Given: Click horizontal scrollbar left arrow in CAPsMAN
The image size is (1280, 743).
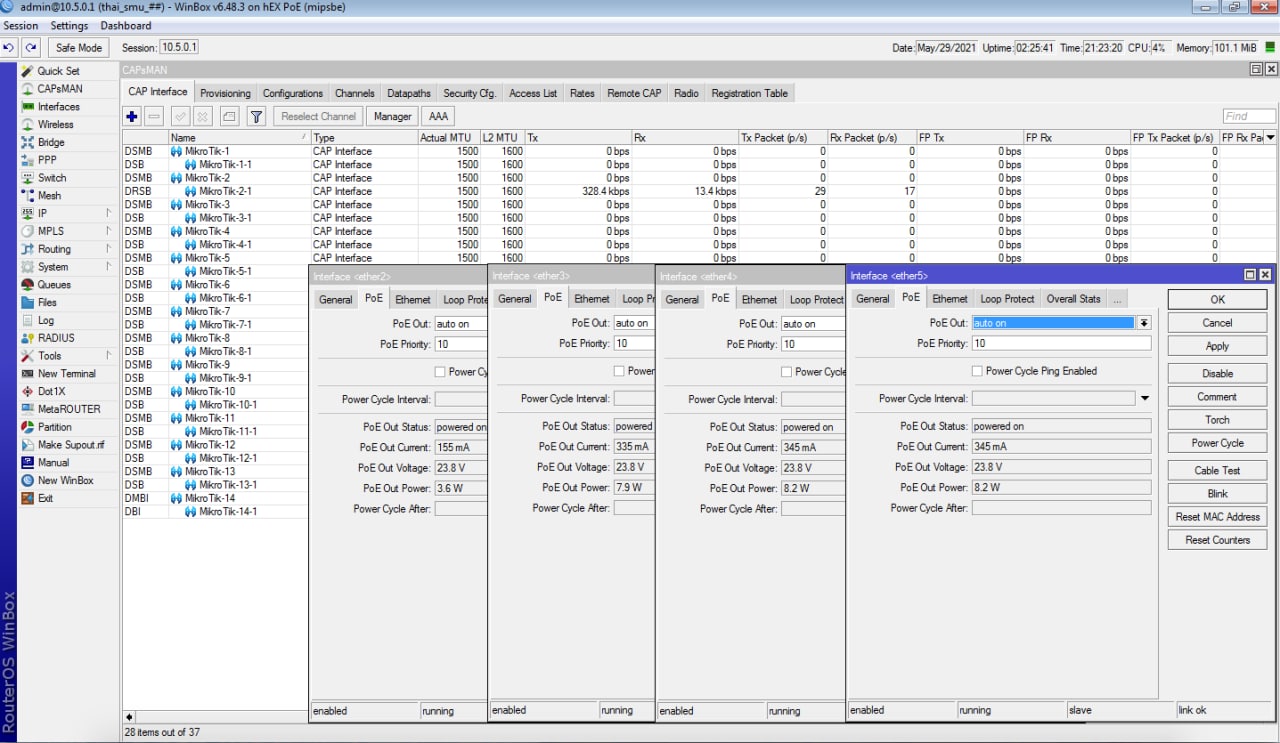Looking at the screenshot, I should coord(128,717).
